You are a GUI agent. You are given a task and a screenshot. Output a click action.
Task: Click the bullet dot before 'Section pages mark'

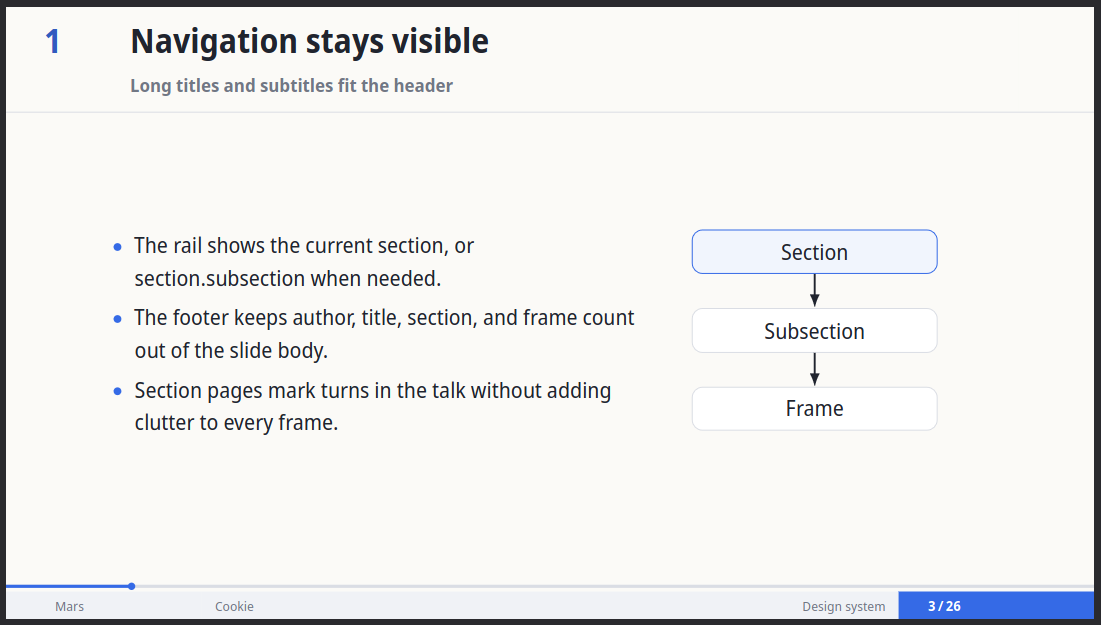click(x=117, y=392)
